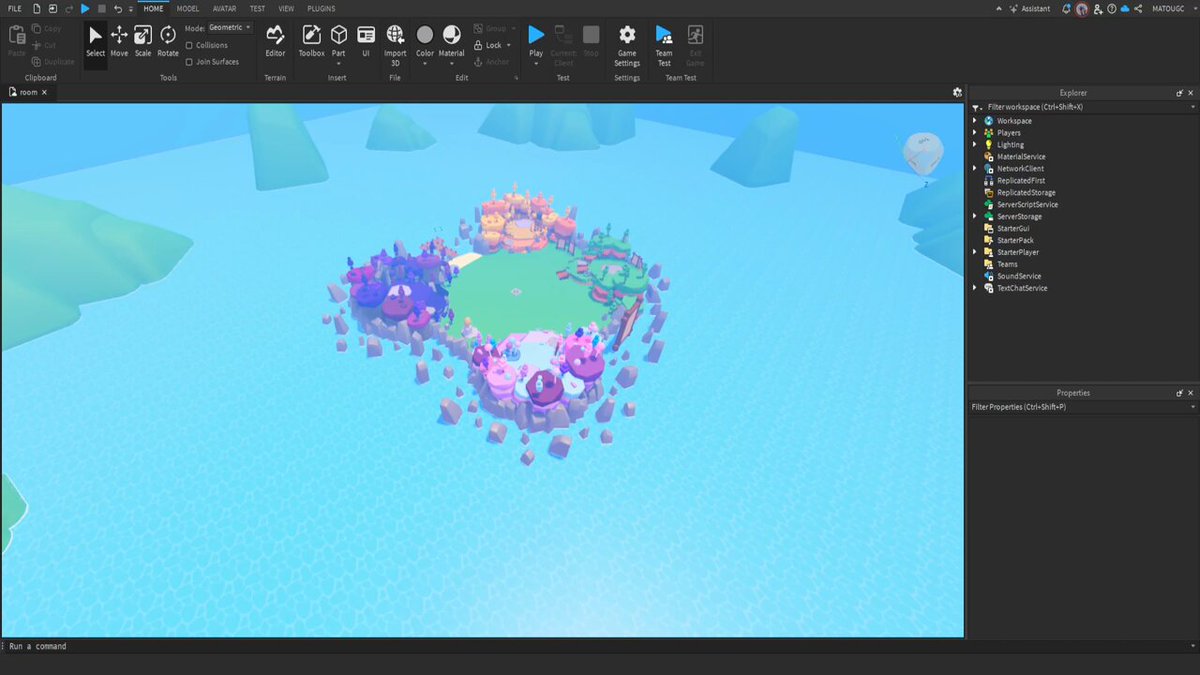Expand the Play options dropdown arrow
The width and height of the screenshot is (1200, 675).
536,63
